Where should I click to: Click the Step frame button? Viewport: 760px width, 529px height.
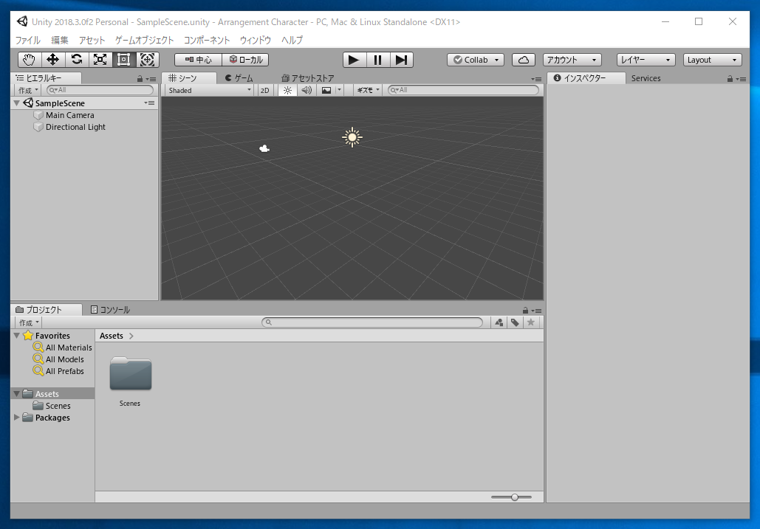[x=401, y=60]
